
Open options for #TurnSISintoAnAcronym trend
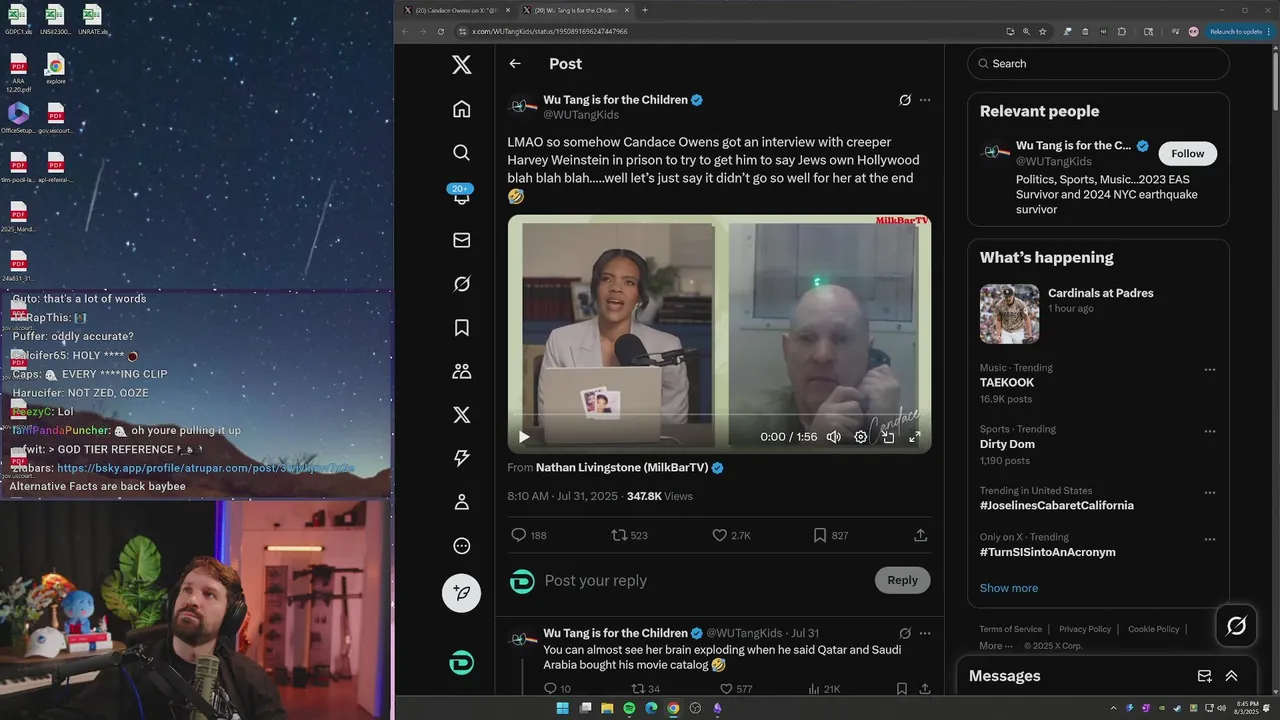[1209, 538]
